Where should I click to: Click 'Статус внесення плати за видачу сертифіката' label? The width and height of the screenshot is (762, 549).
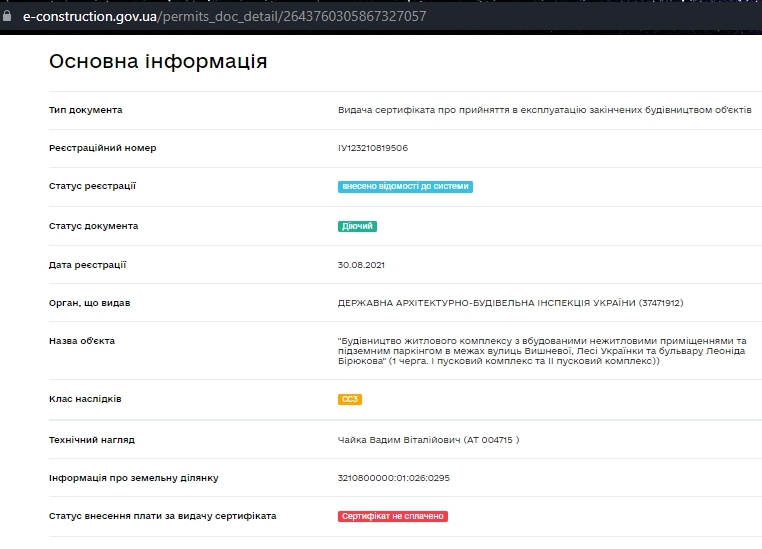[x=162, y=516]
